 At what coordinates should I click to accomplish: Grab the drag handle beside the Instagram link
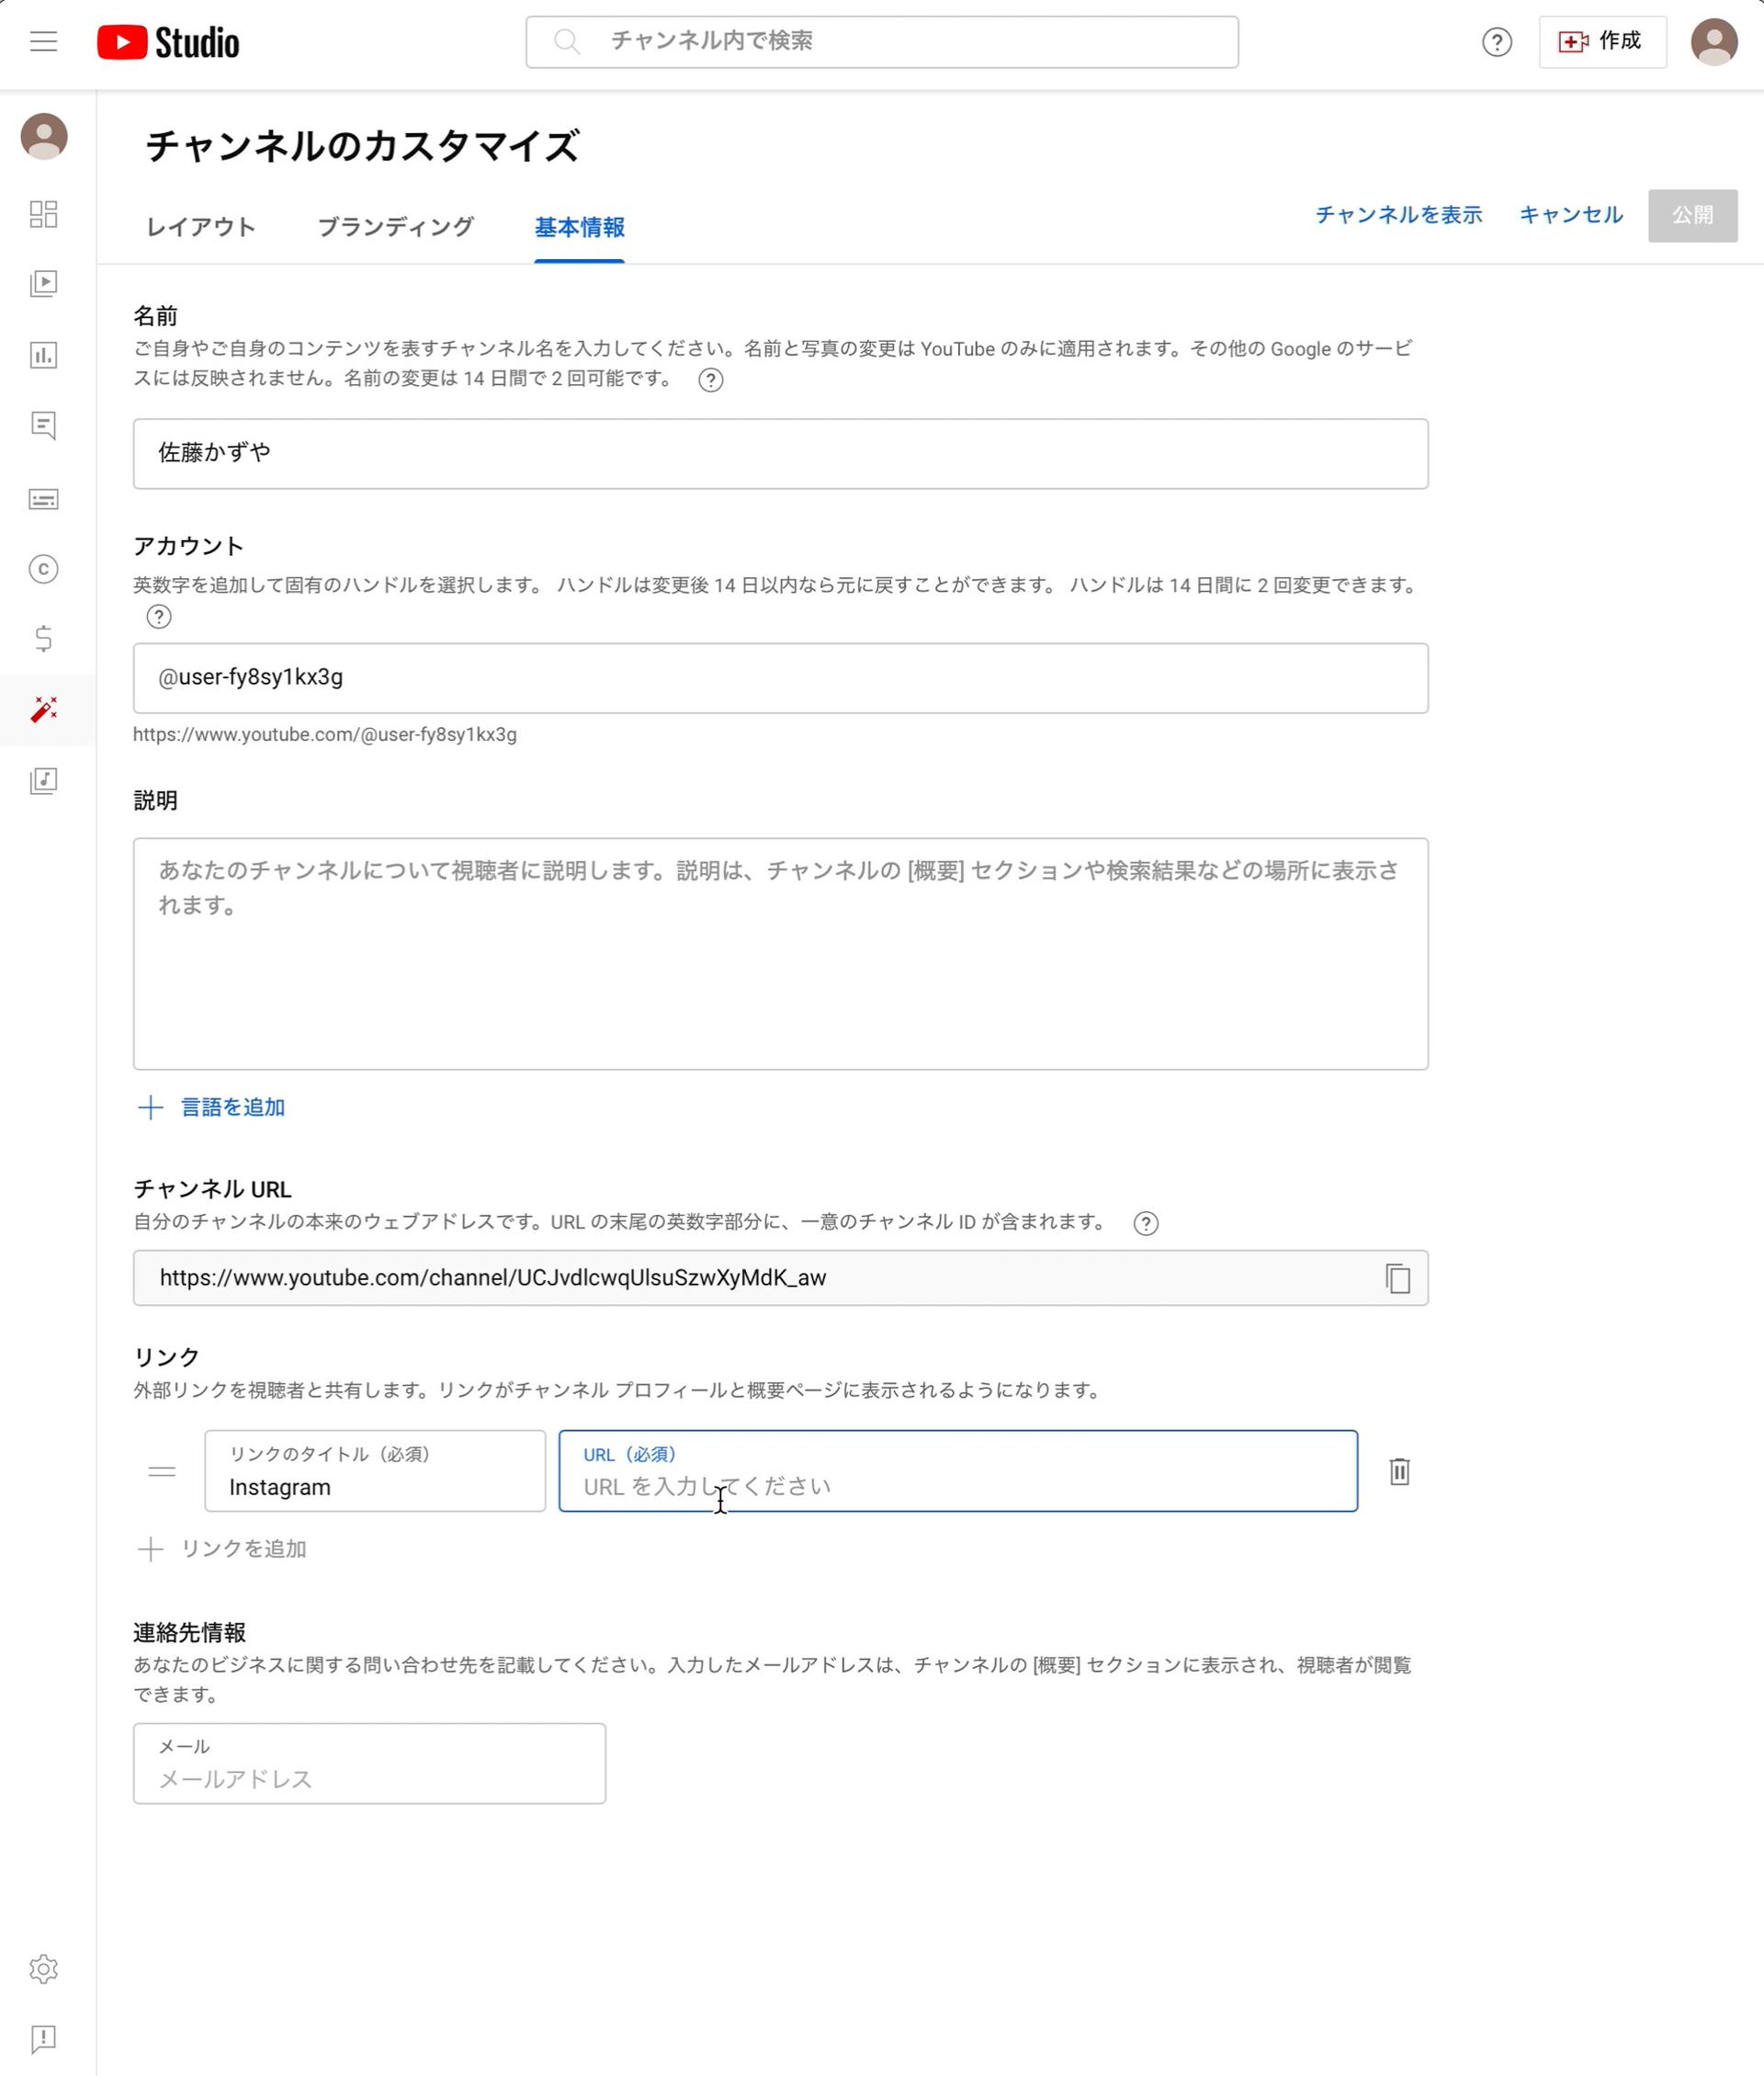tap(161, 1471)
